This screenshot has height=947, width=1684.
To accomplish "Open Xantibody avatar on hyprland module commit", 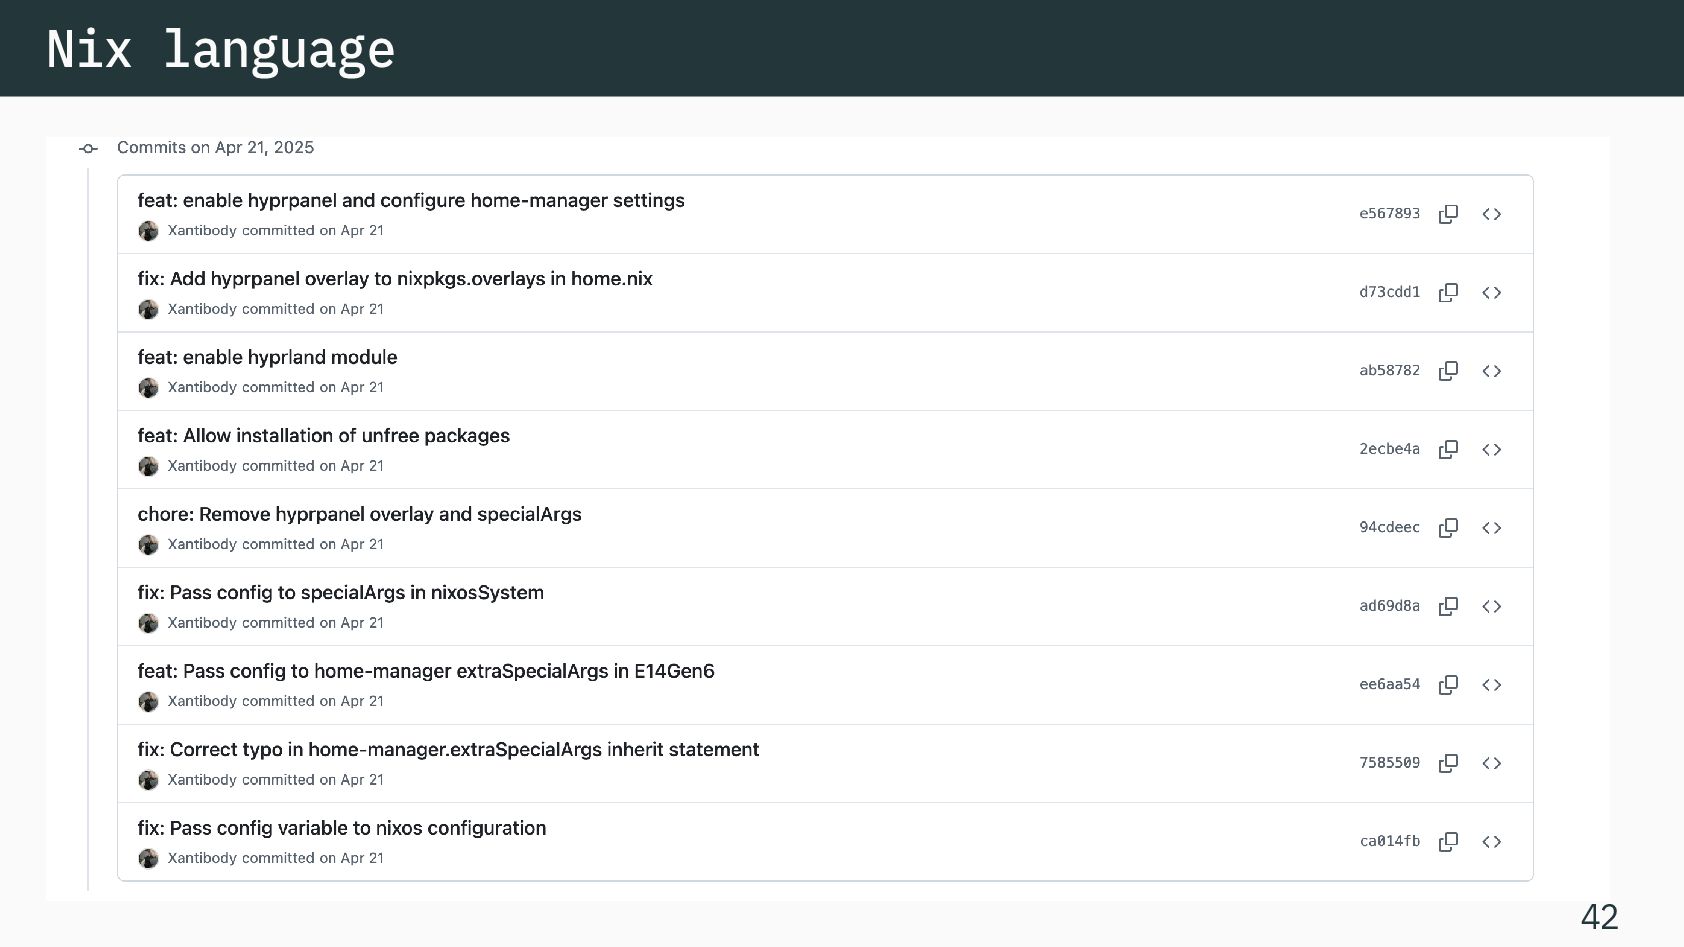I will tap(148, 388).
